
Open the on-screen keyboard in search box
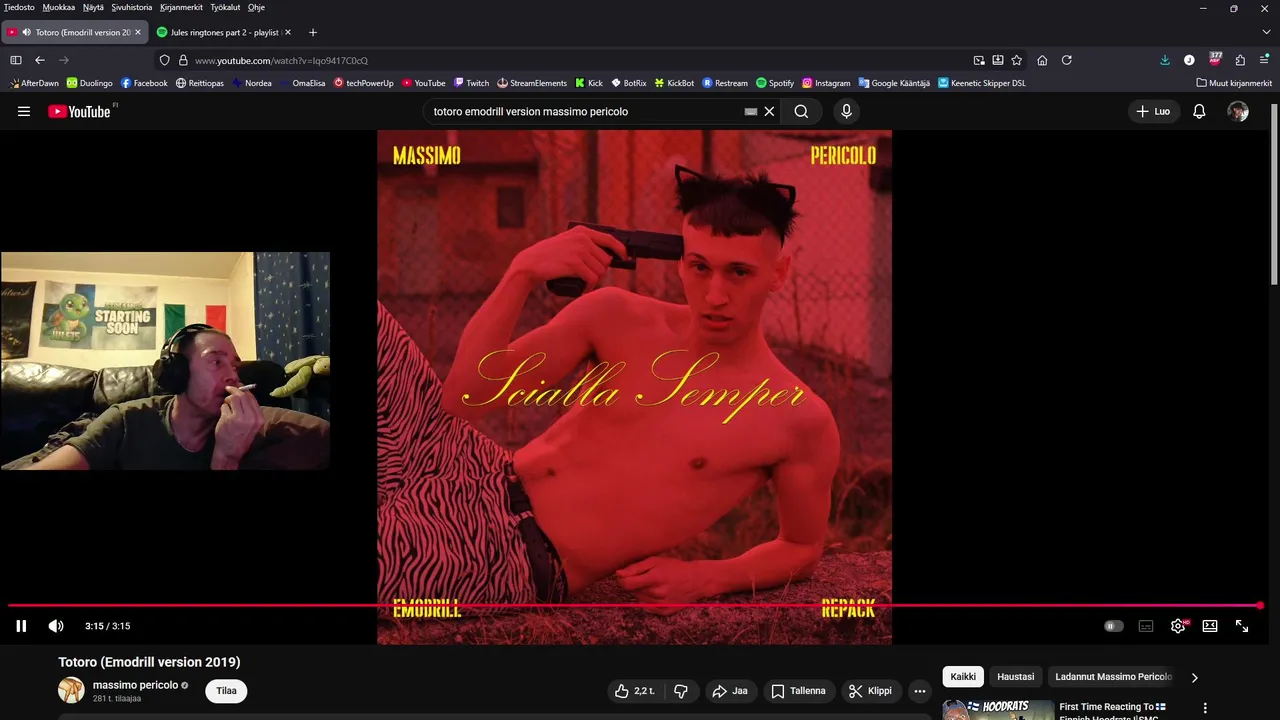point(751,112)
